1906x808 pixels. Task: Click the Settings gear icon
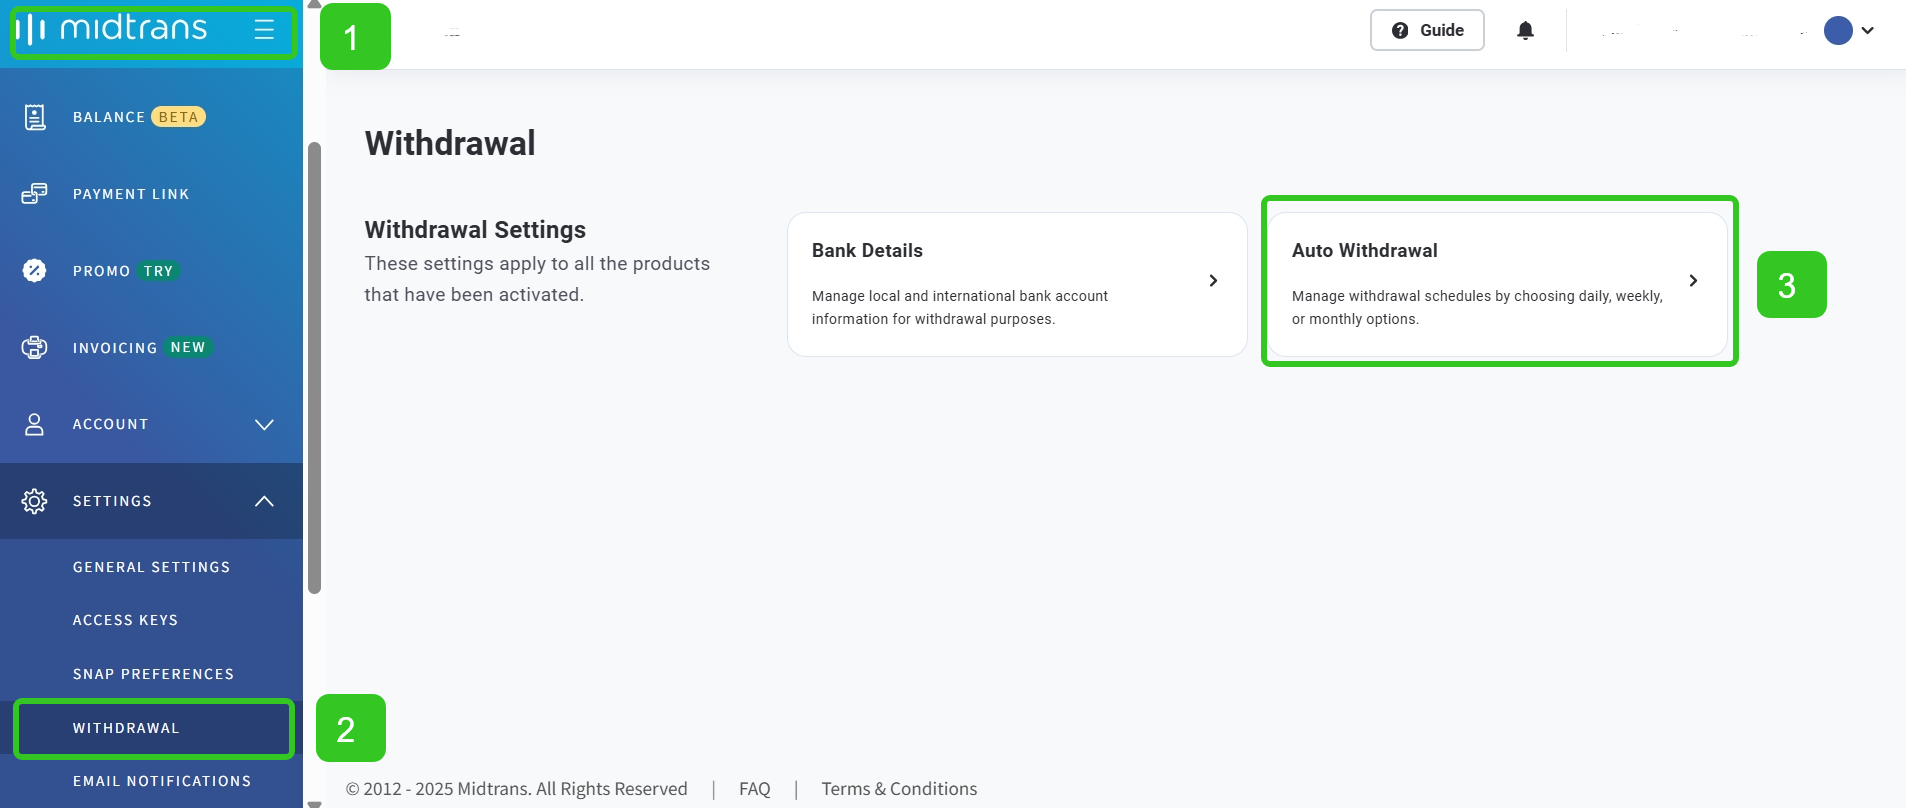tap(35, 501)
